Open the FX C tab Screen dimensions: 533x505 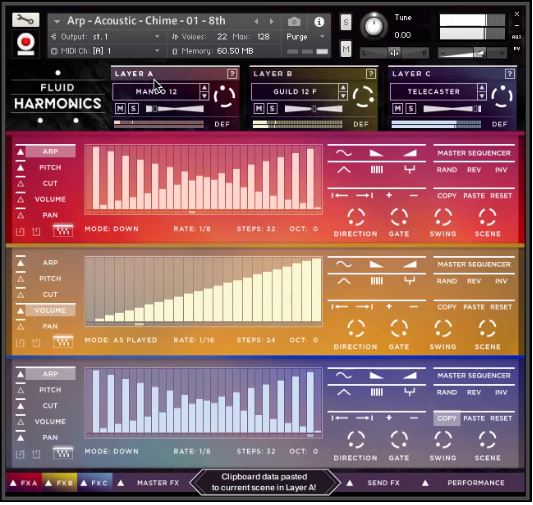tap(95, 483)
